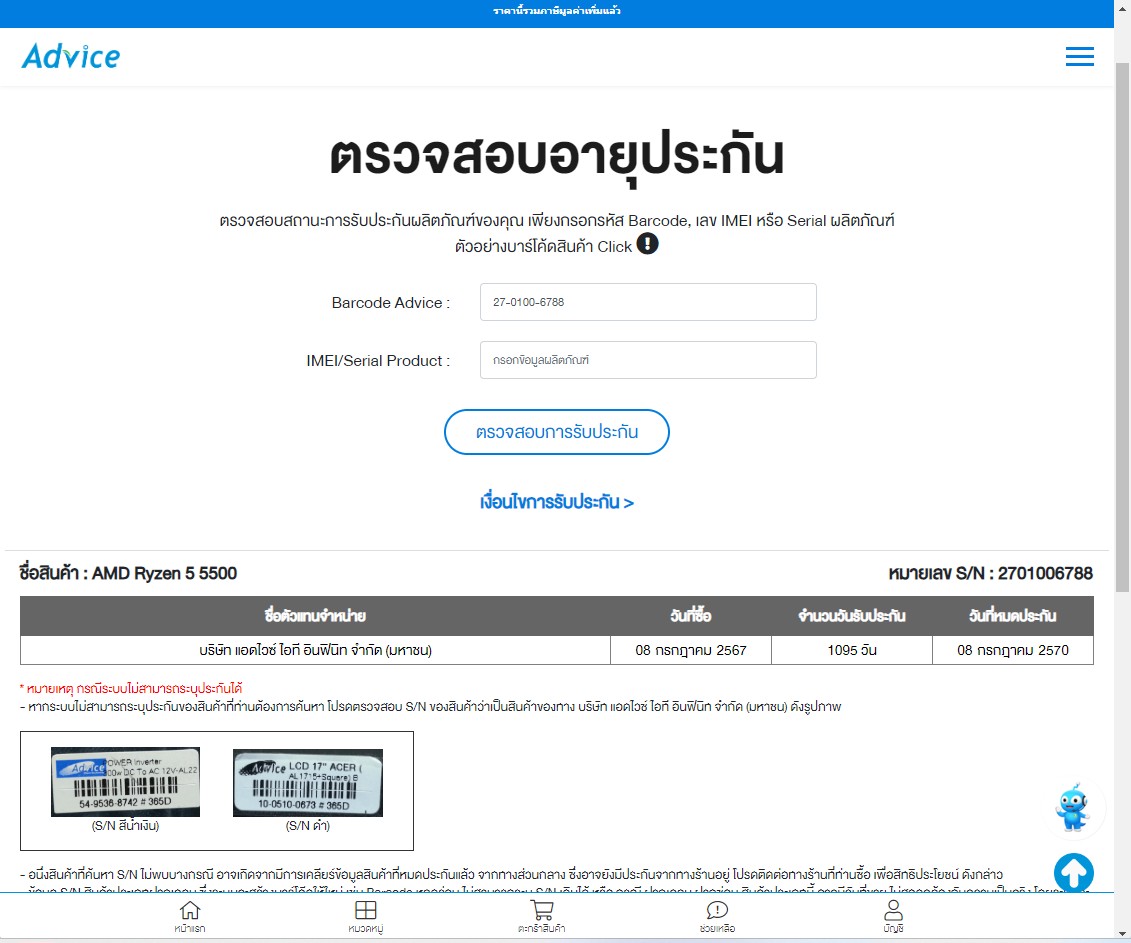Focus the Barcode Advice input field
1131x943 pixels.
648,302
